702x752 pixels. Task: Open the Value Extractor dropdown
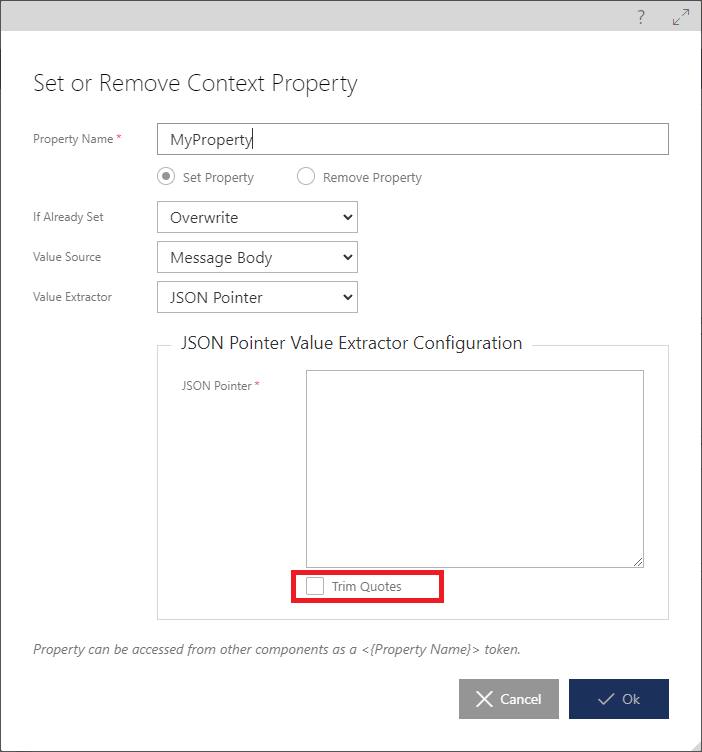257,297
